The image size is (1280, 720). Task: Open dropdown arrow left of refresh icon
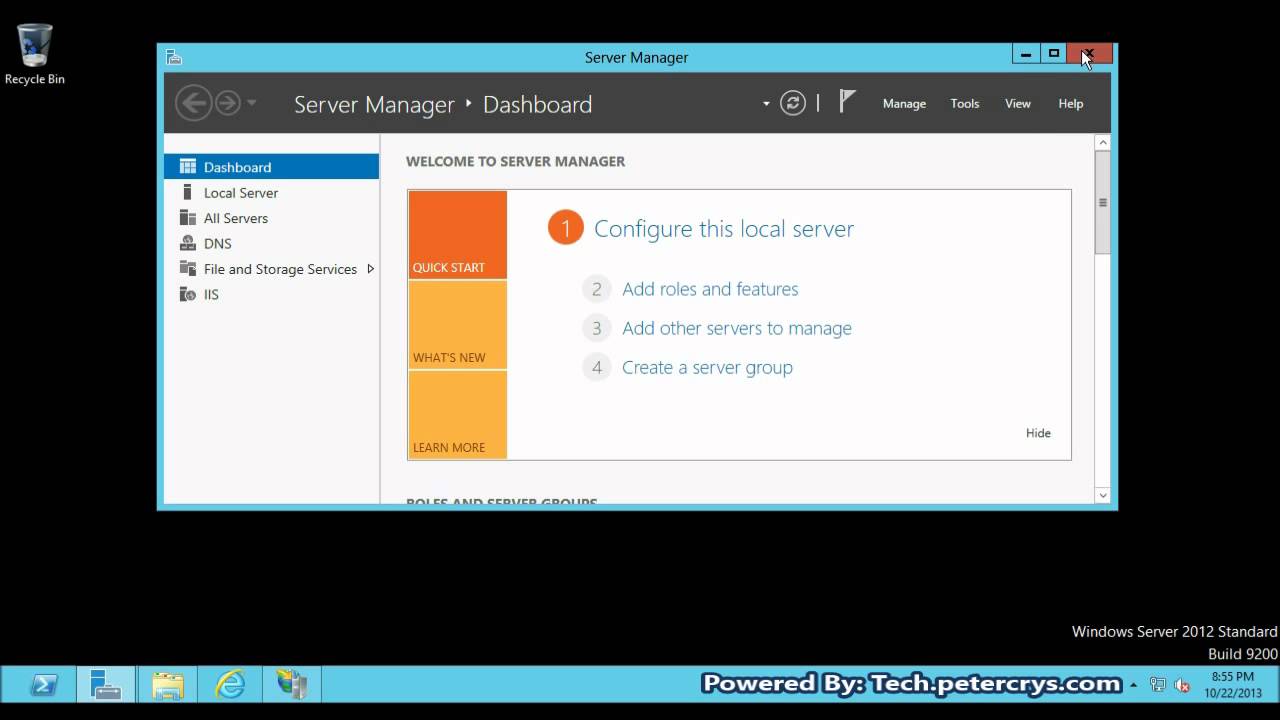(x=766, y=104)
